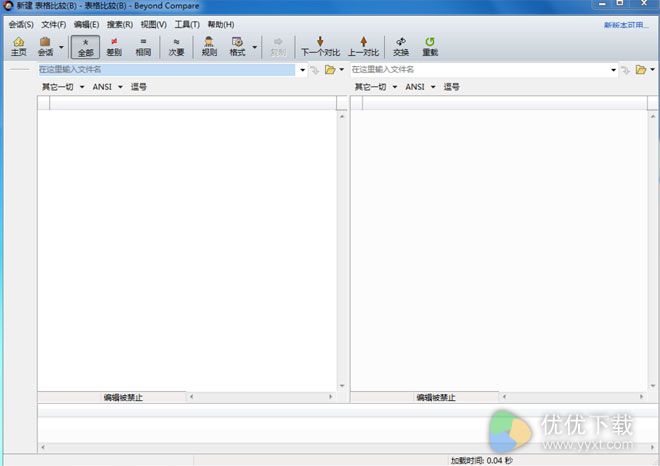Screen dimensions: 660x466
Task: Click right browse folder icon
Action: tap(641, 70)
